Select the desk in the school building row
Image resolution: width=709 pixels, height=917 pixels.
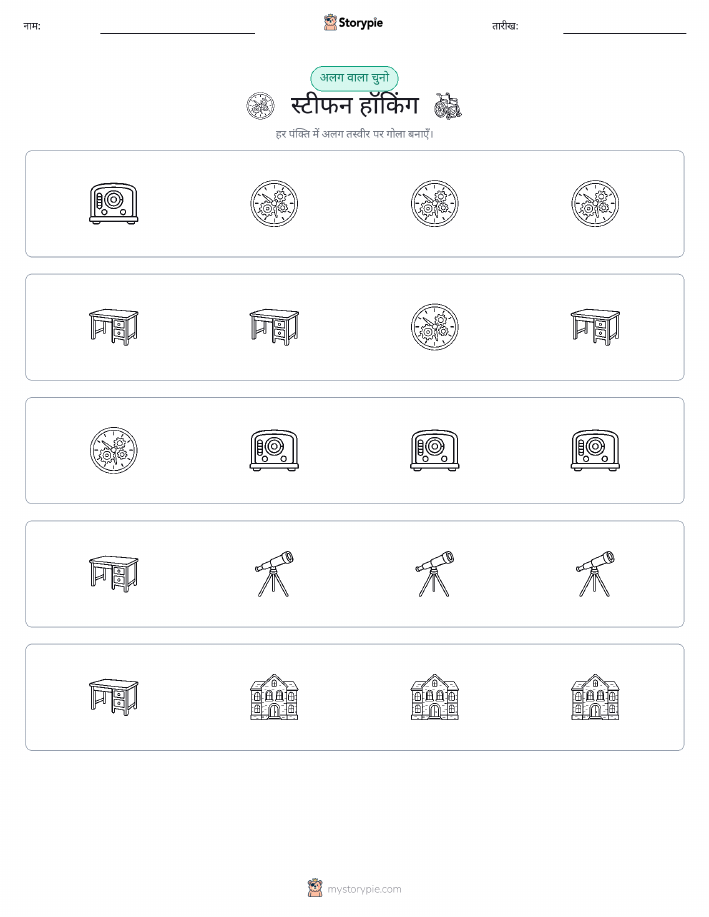point(113,697)
